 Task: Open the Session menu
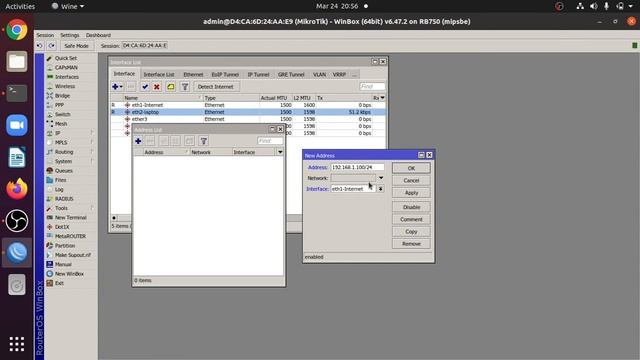tap(45, 36)
